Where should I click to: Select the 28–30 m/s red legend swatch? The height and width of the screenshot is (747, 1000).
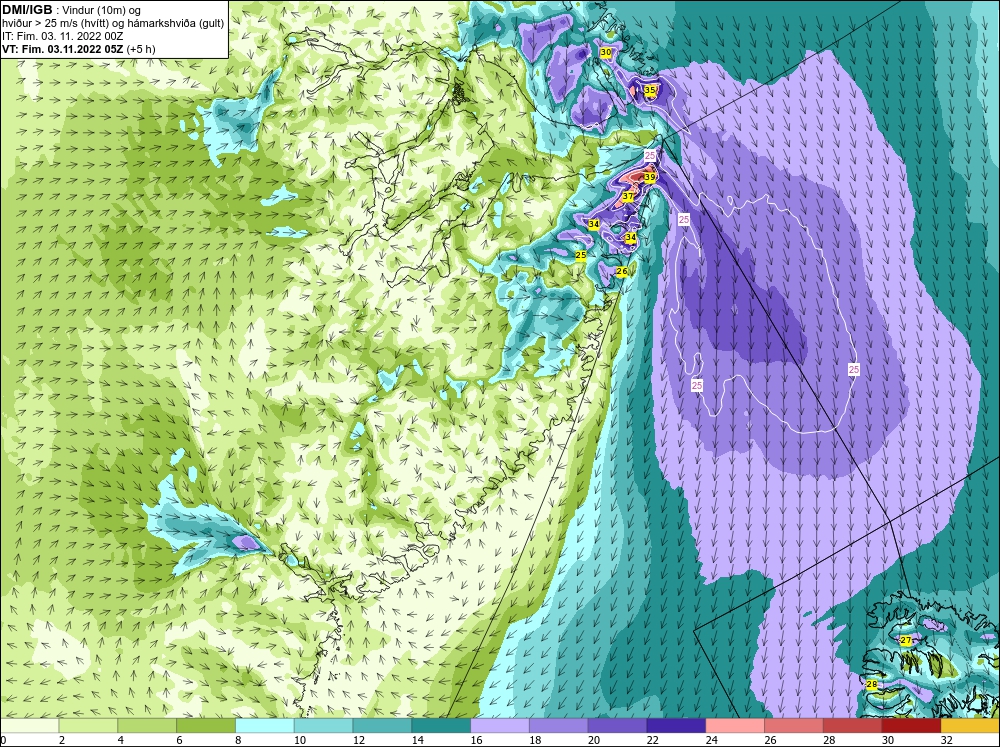(x=853, y=726)
